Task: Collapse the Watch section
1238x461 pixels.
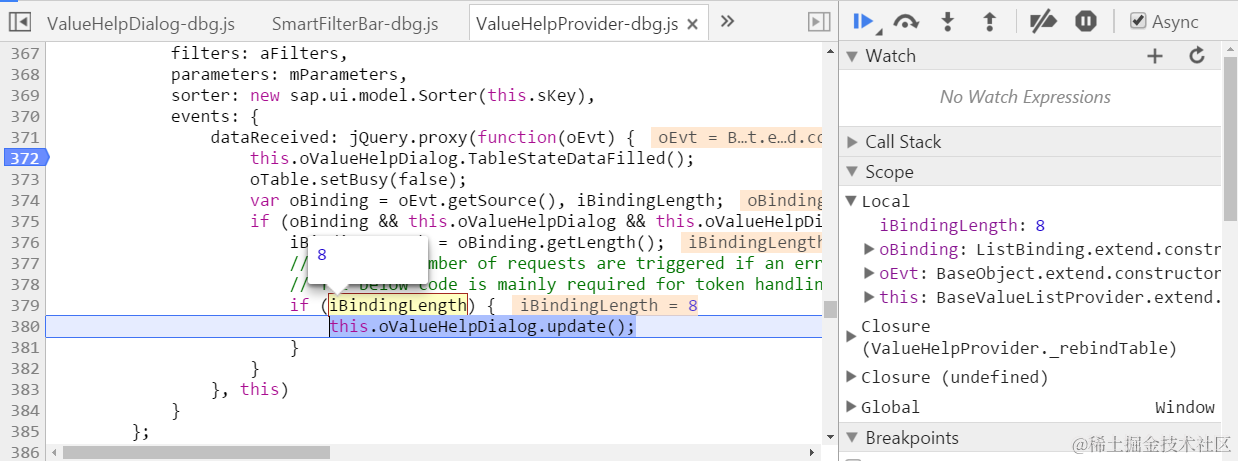Action: (852, 56)
